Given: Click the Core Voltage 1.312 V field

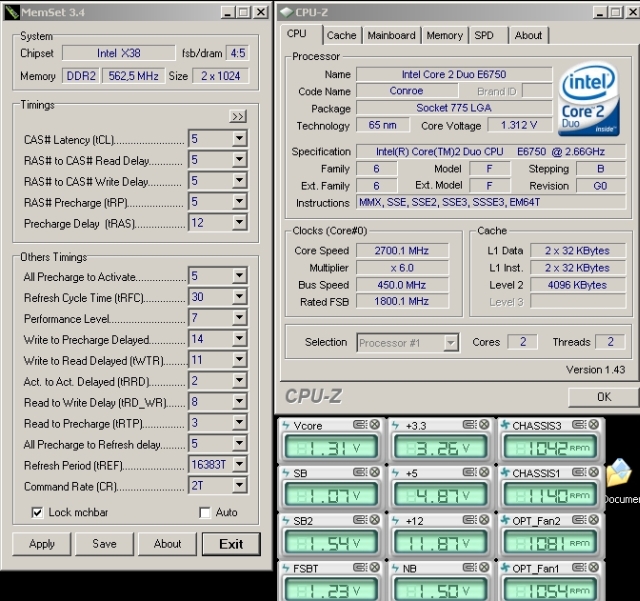Looking at the screenshot, I should coord(519,125).
